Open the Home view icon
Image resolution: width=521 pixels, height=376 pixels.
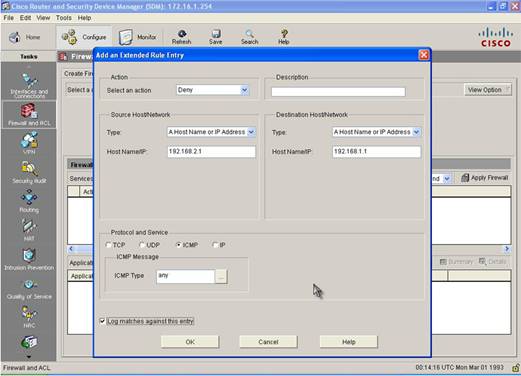coord(15,37)
